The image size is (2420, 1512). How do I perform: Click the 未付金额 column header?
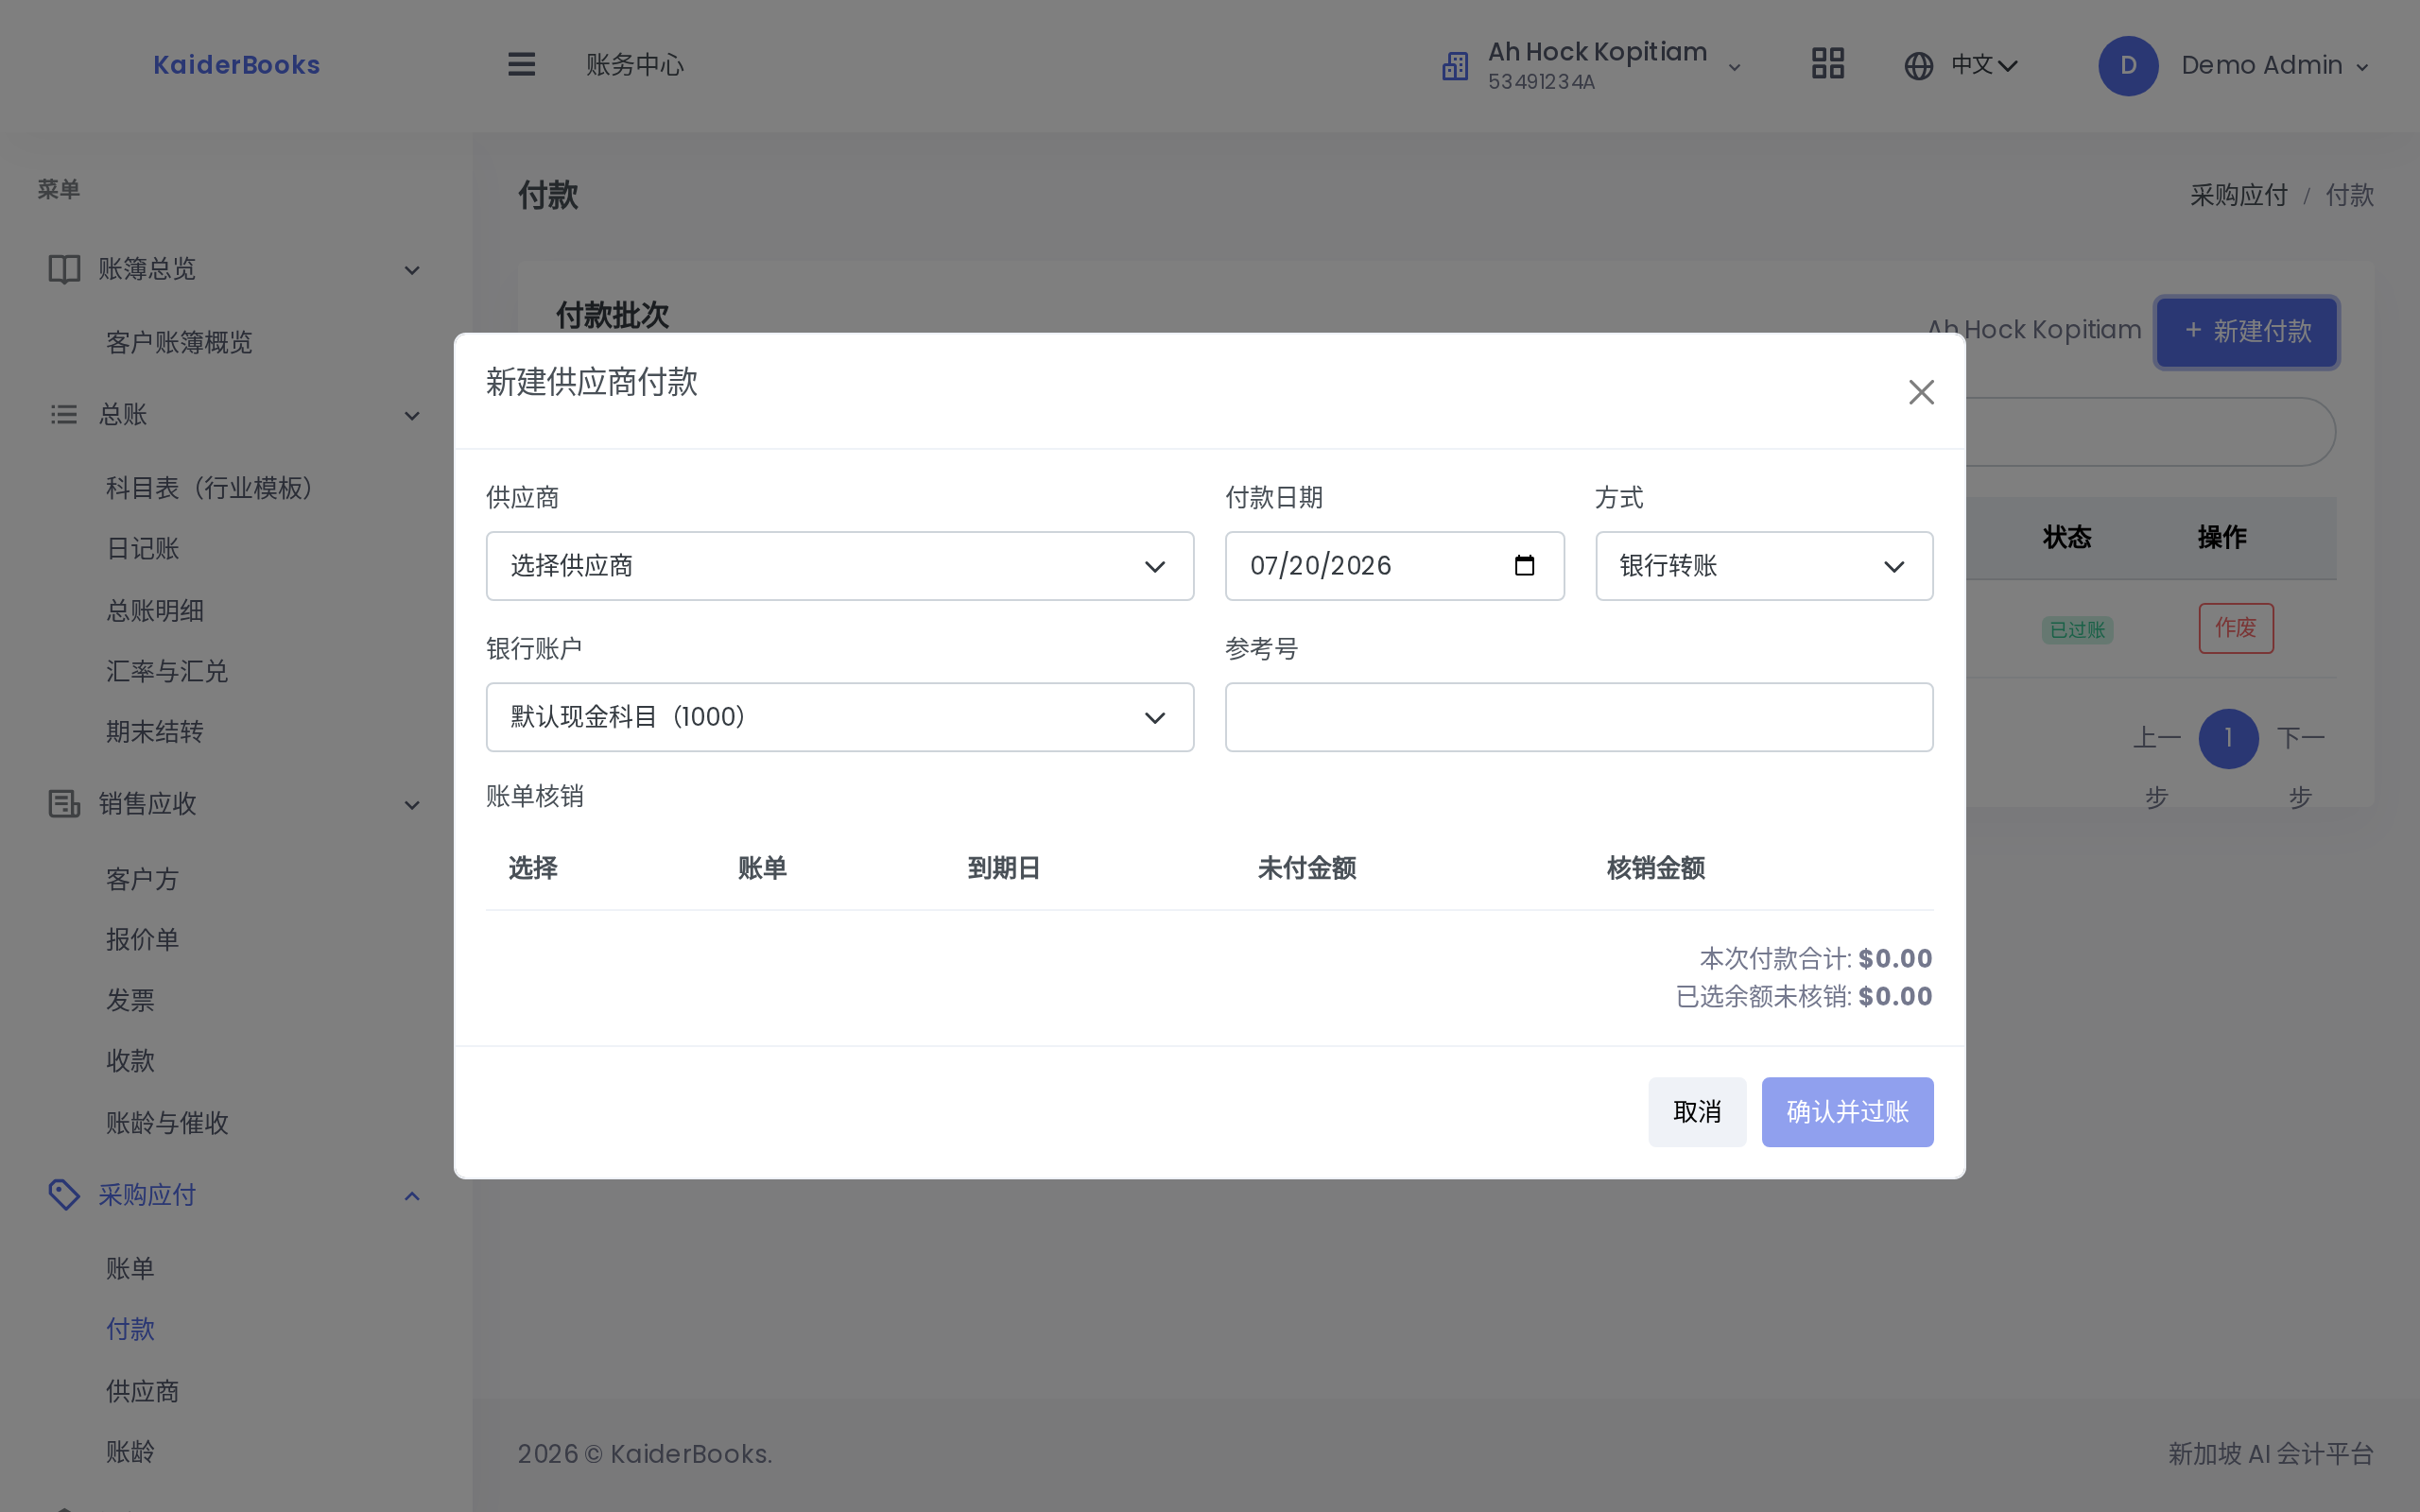pos(1306,868)
